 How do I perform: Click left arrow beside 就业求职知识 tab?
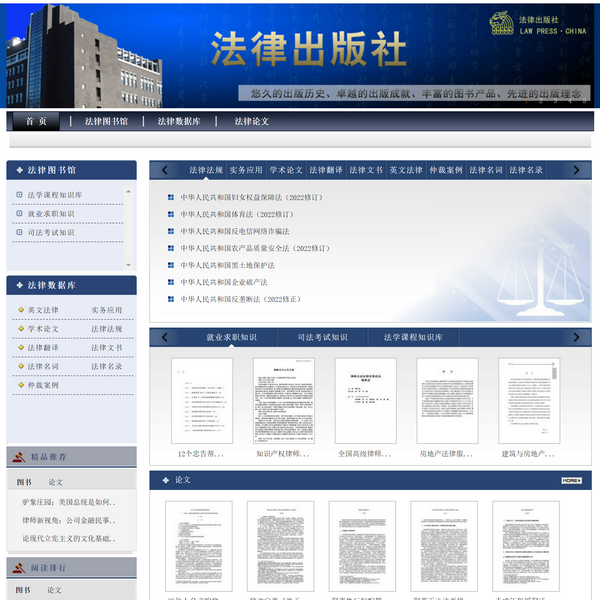click(165, 337)
